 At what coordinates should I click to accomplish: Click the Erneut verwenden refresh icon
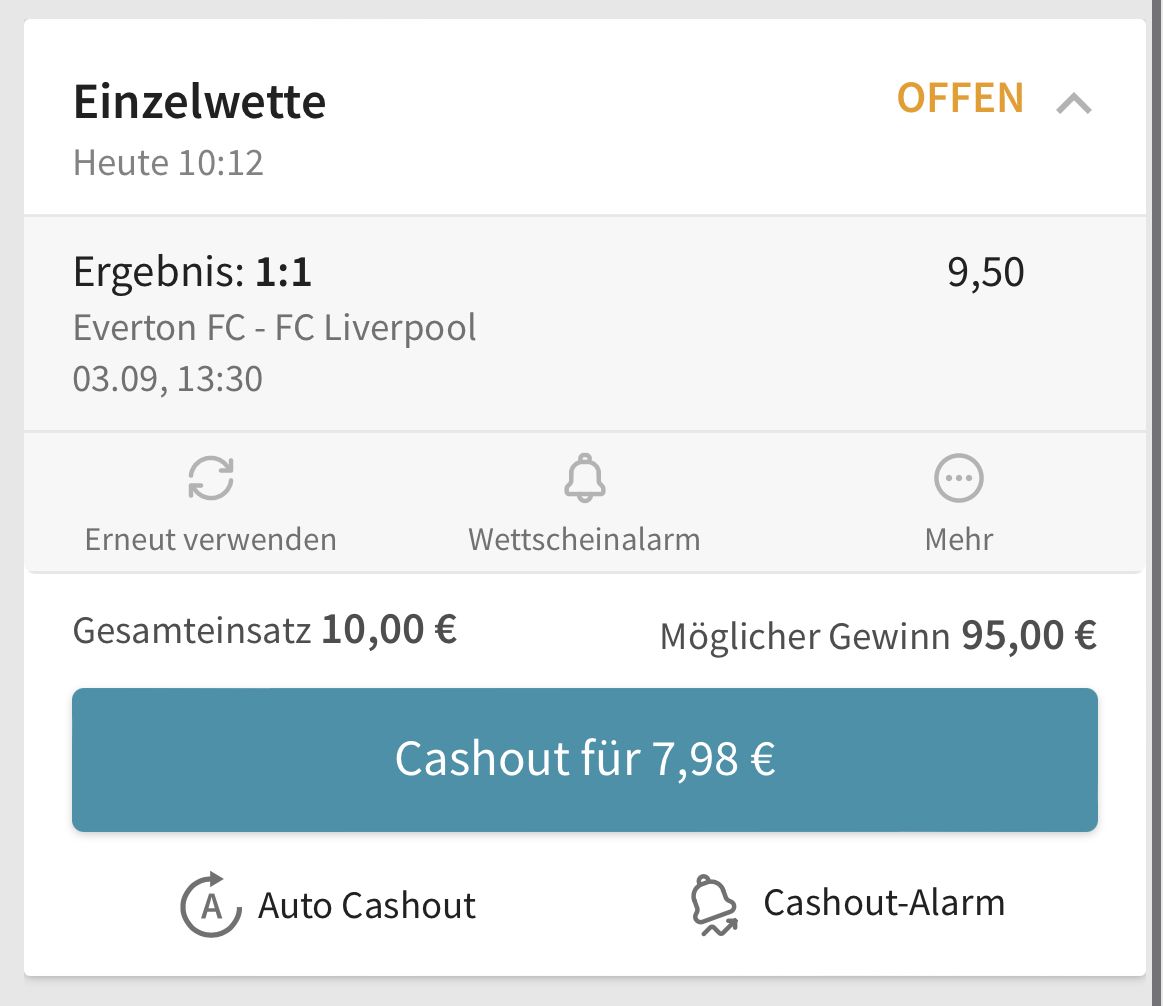(x=211, y=478)
